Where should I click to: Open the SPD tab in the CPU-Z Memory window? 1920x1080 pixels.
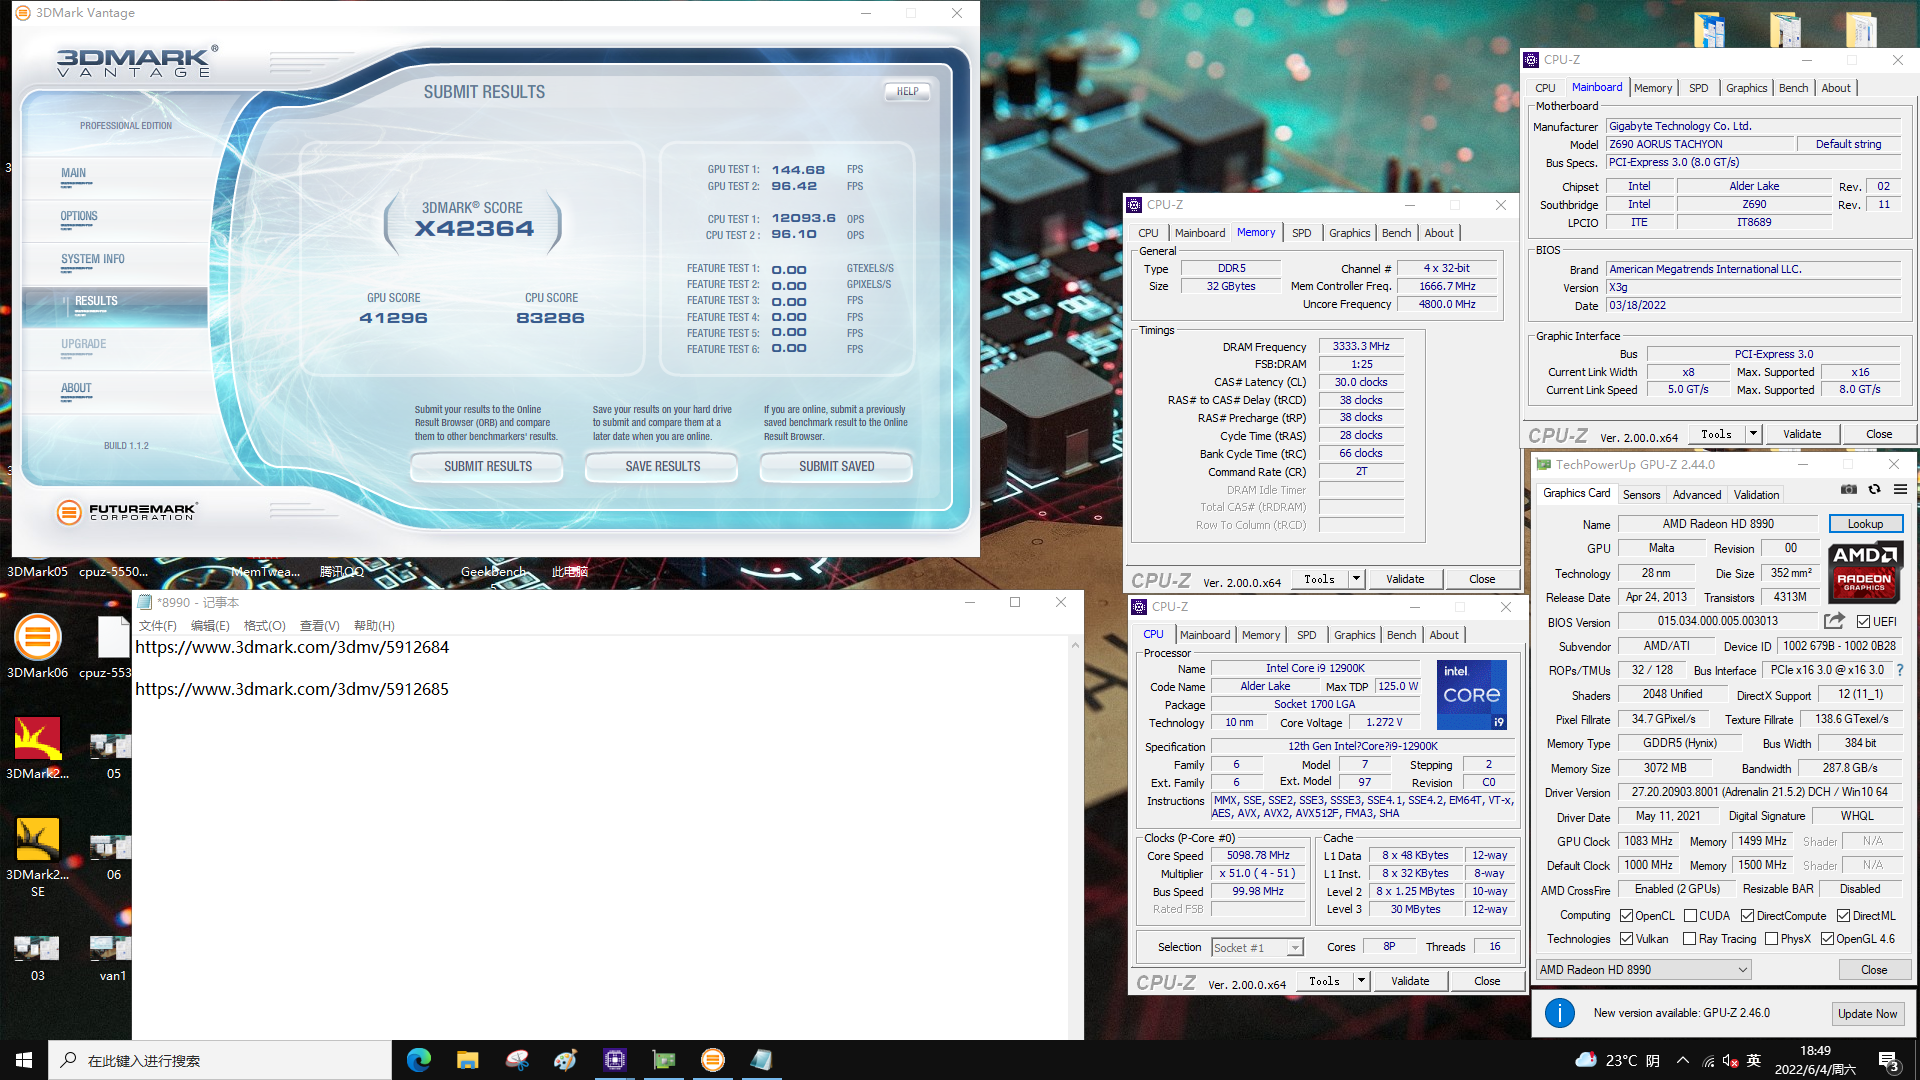(1301, 233)
